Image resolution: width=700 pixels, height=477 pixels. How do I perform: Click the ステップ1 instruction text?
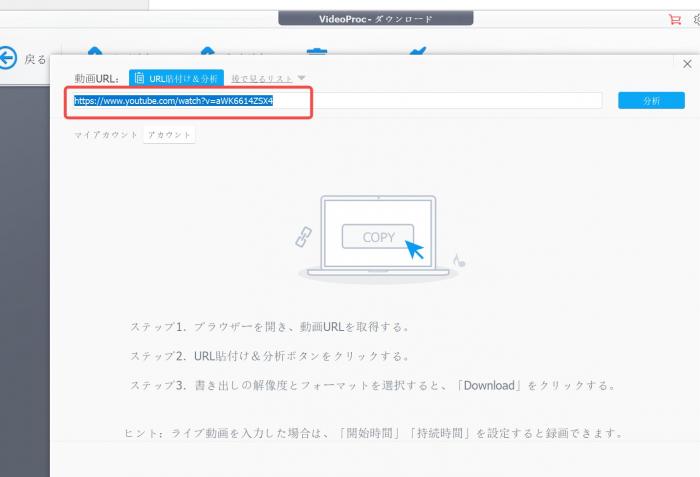click(x=270, y=327)
